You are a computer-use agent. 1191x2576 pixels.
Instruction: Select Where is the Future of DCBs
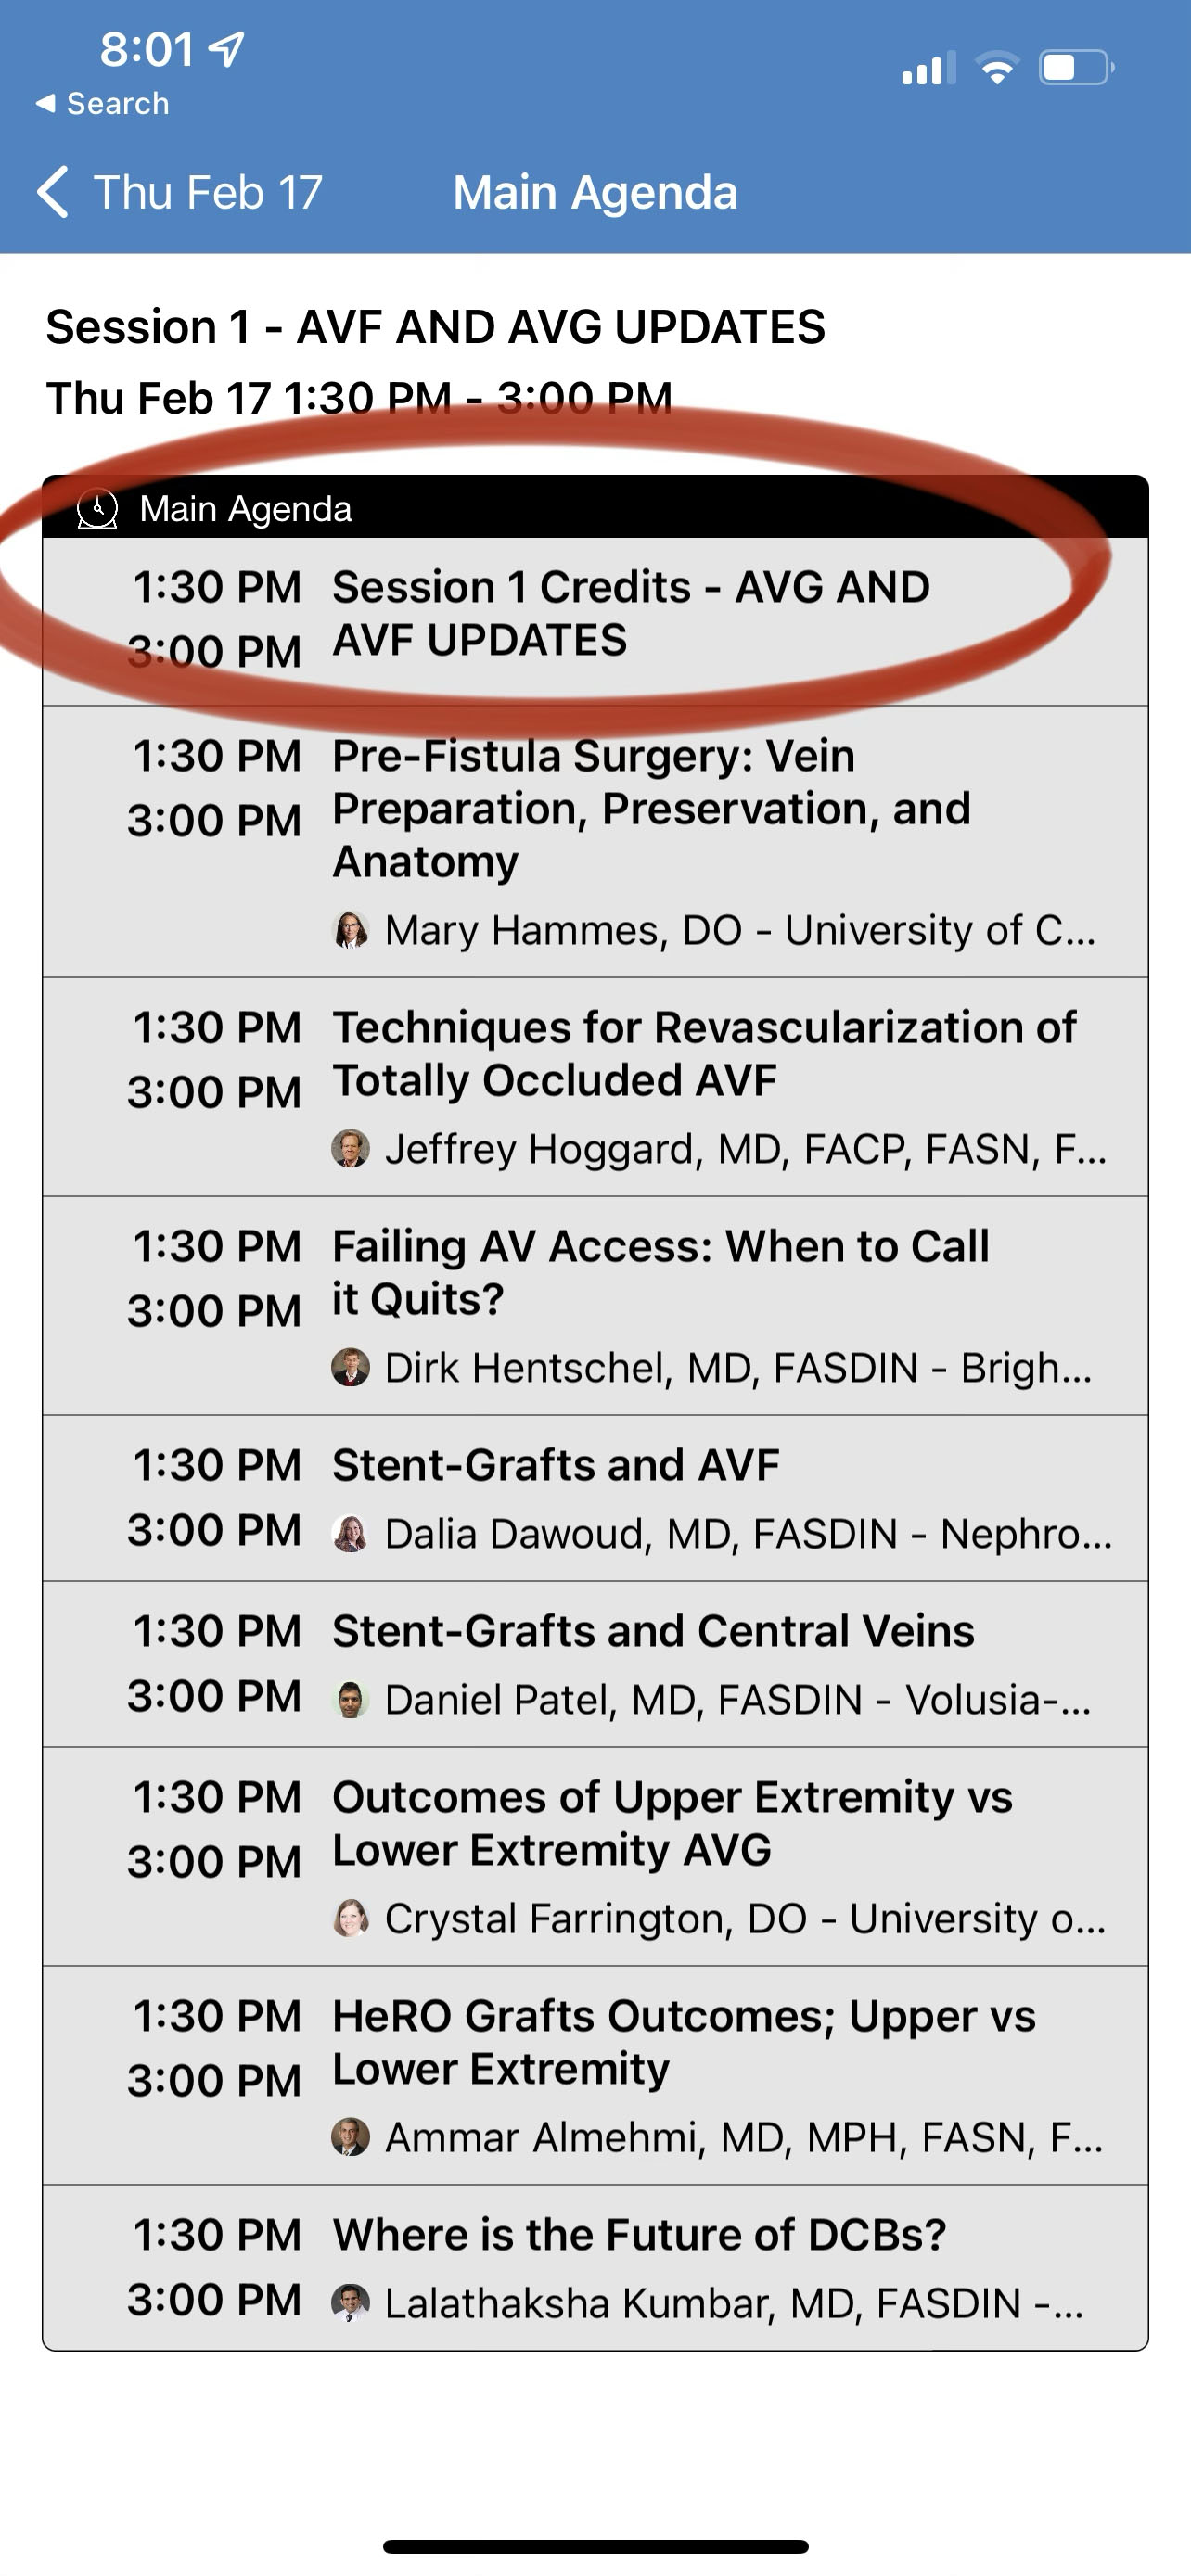click(x=639, y=2235)
